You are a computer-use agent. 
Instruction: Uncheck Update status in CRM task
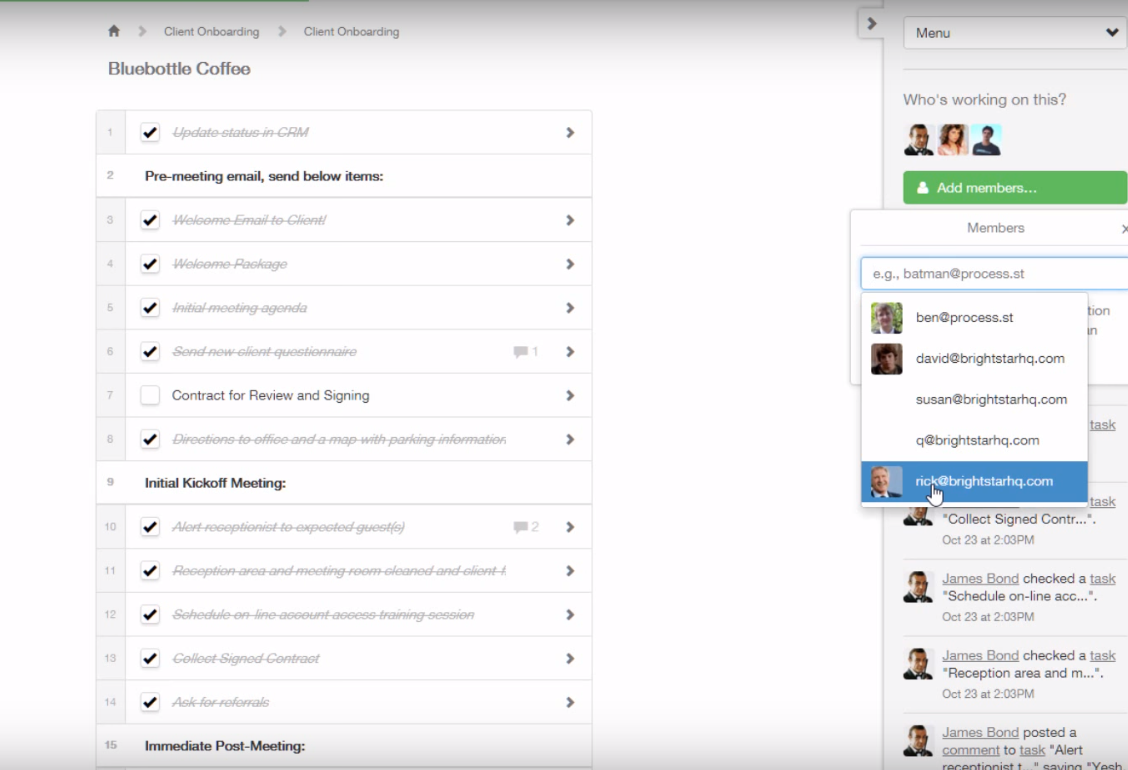pos(150,132)
